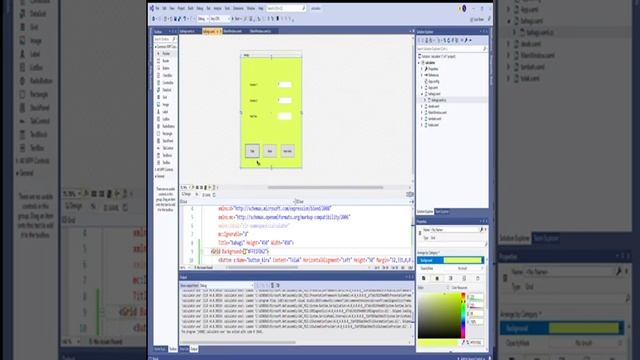Pick the Label control in Toolbox
Viewport: 640px width, 360px height.
pos(166,112)
